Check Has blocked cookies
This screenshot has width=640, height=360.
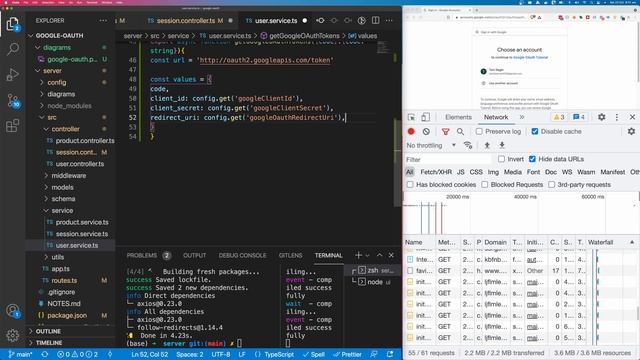(410, 184)
